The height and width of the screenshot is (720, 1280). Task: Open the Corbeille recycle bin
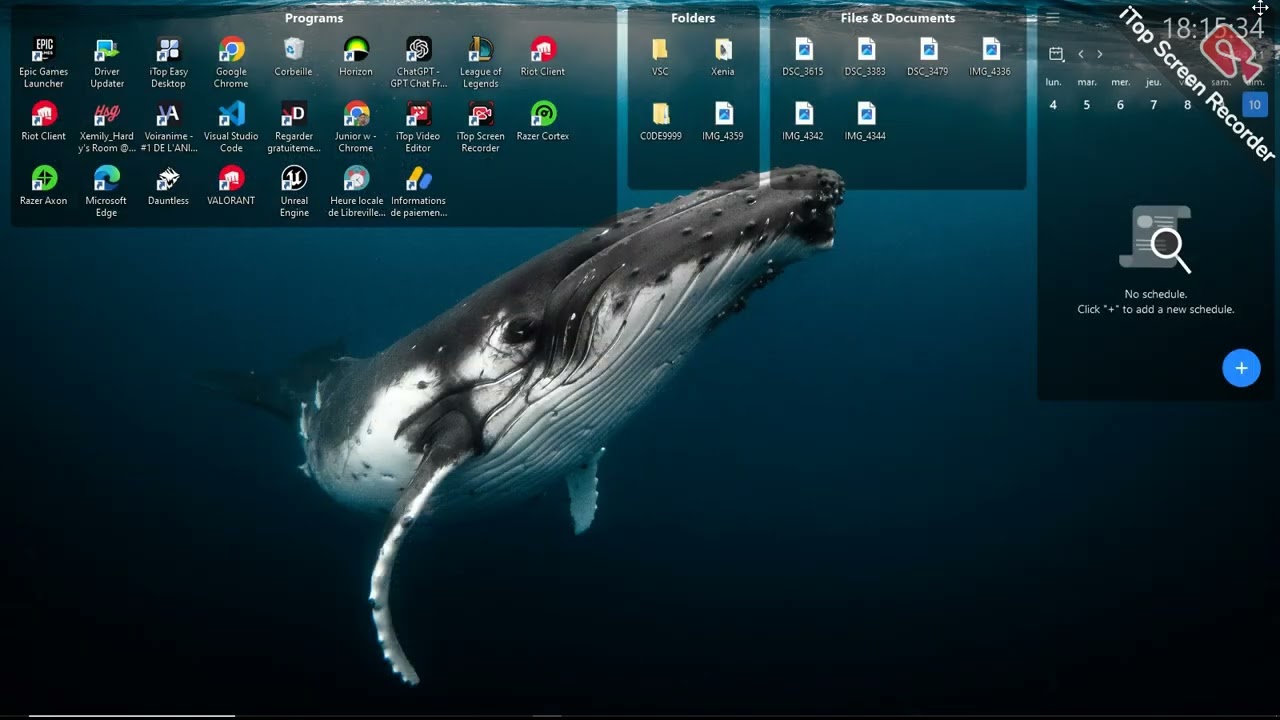tap(293, 57)
